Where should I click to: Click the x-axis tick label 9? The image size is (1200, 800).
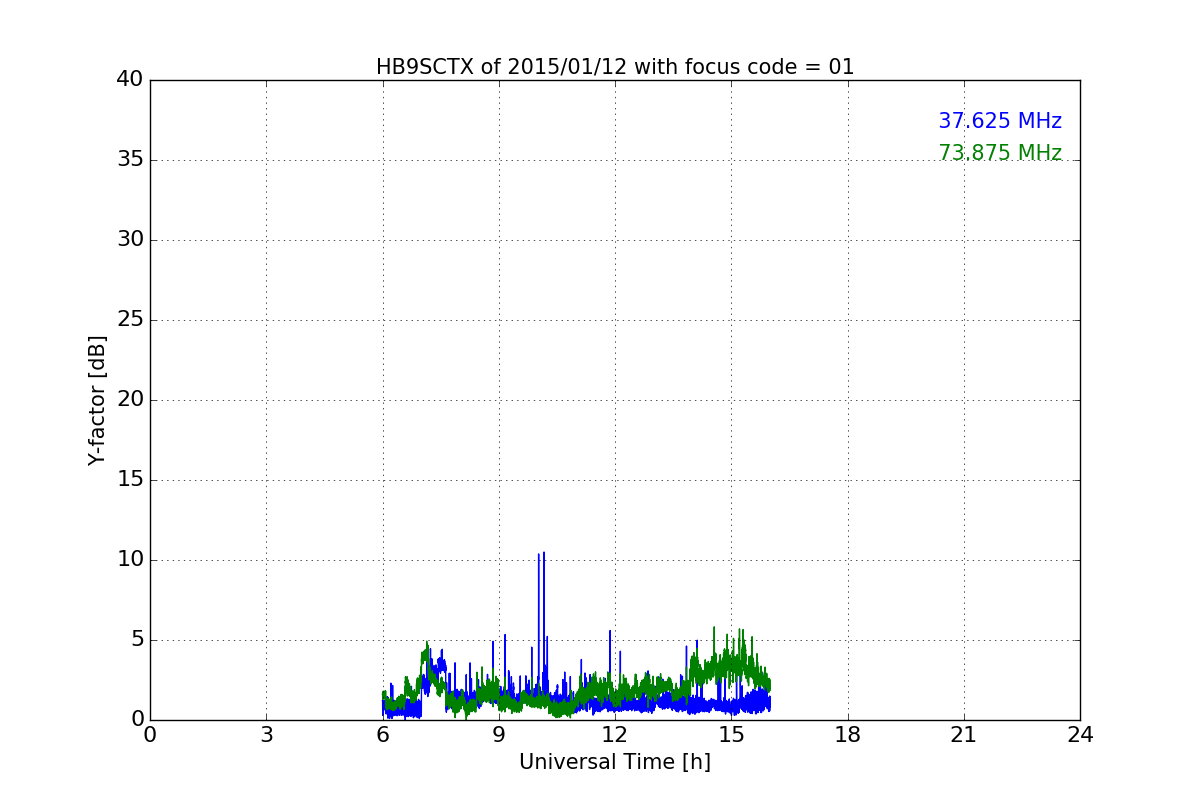[499, 735]
